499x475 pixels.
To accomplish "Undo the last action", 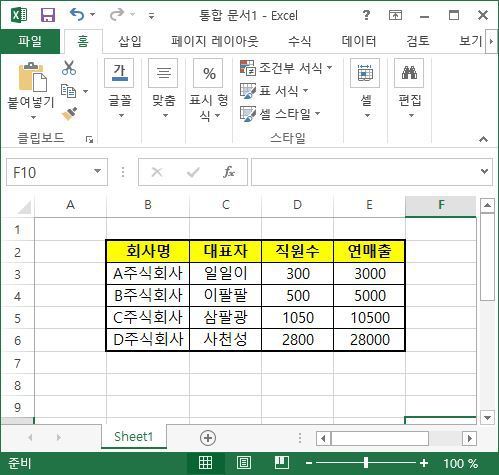I will pos(77,15).
